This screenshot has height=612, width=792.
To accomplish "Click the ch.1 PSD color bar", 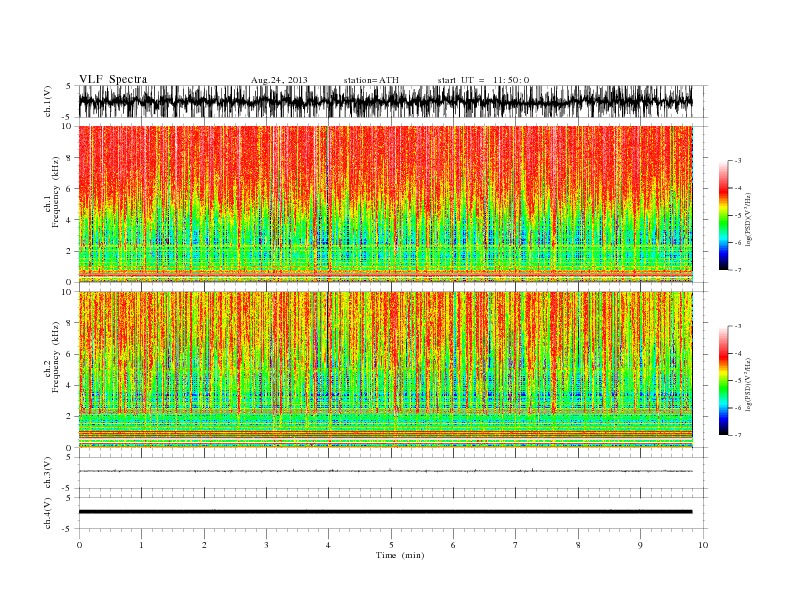I will pyautogui.click(x=723, y=215).
